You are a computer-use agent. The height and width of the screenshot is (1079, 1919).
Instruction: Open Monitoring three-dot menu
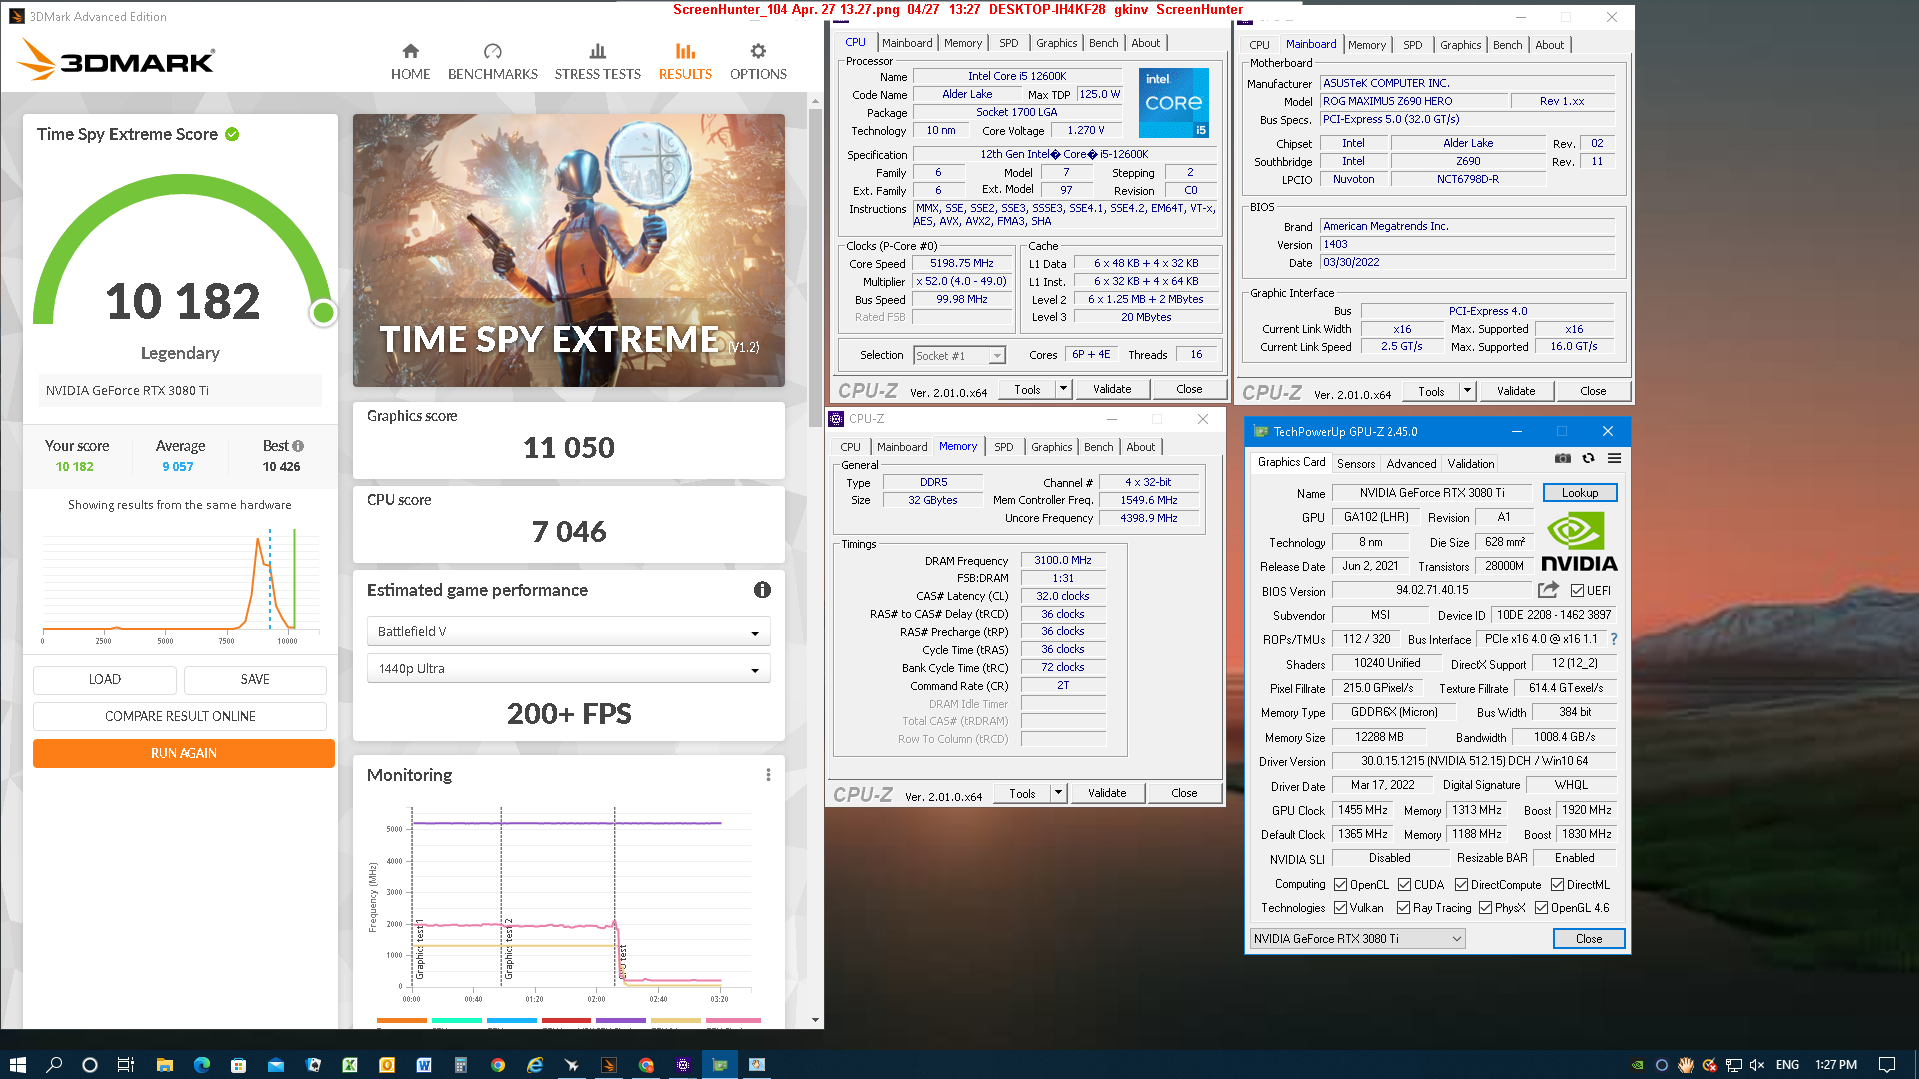tap(768, 775)
